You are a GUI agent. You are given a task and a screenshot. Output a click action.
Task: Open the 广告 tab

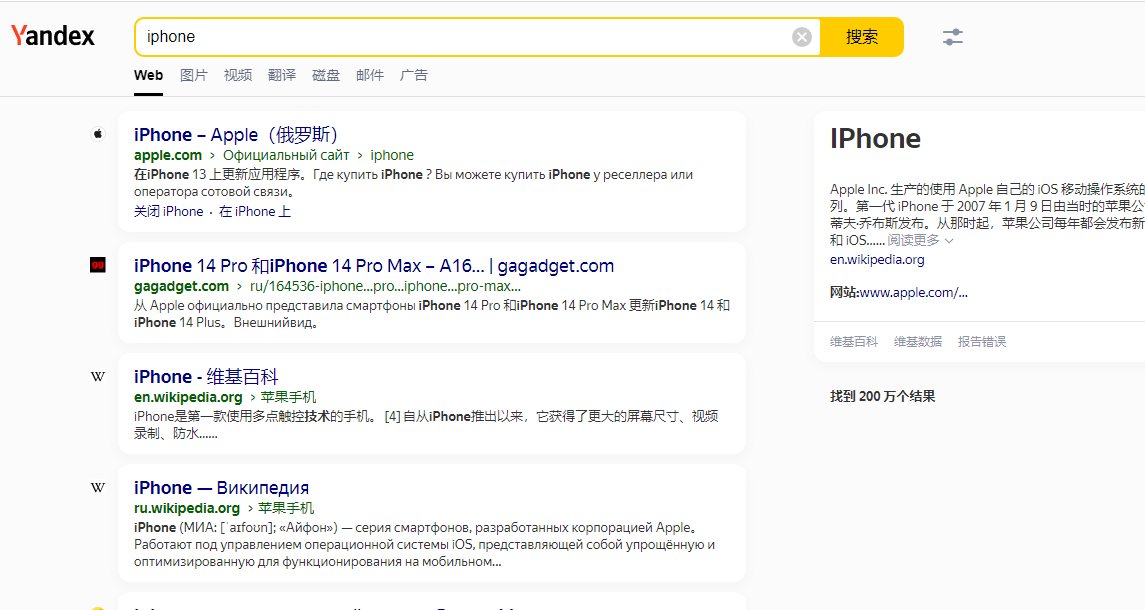point(414,75)
